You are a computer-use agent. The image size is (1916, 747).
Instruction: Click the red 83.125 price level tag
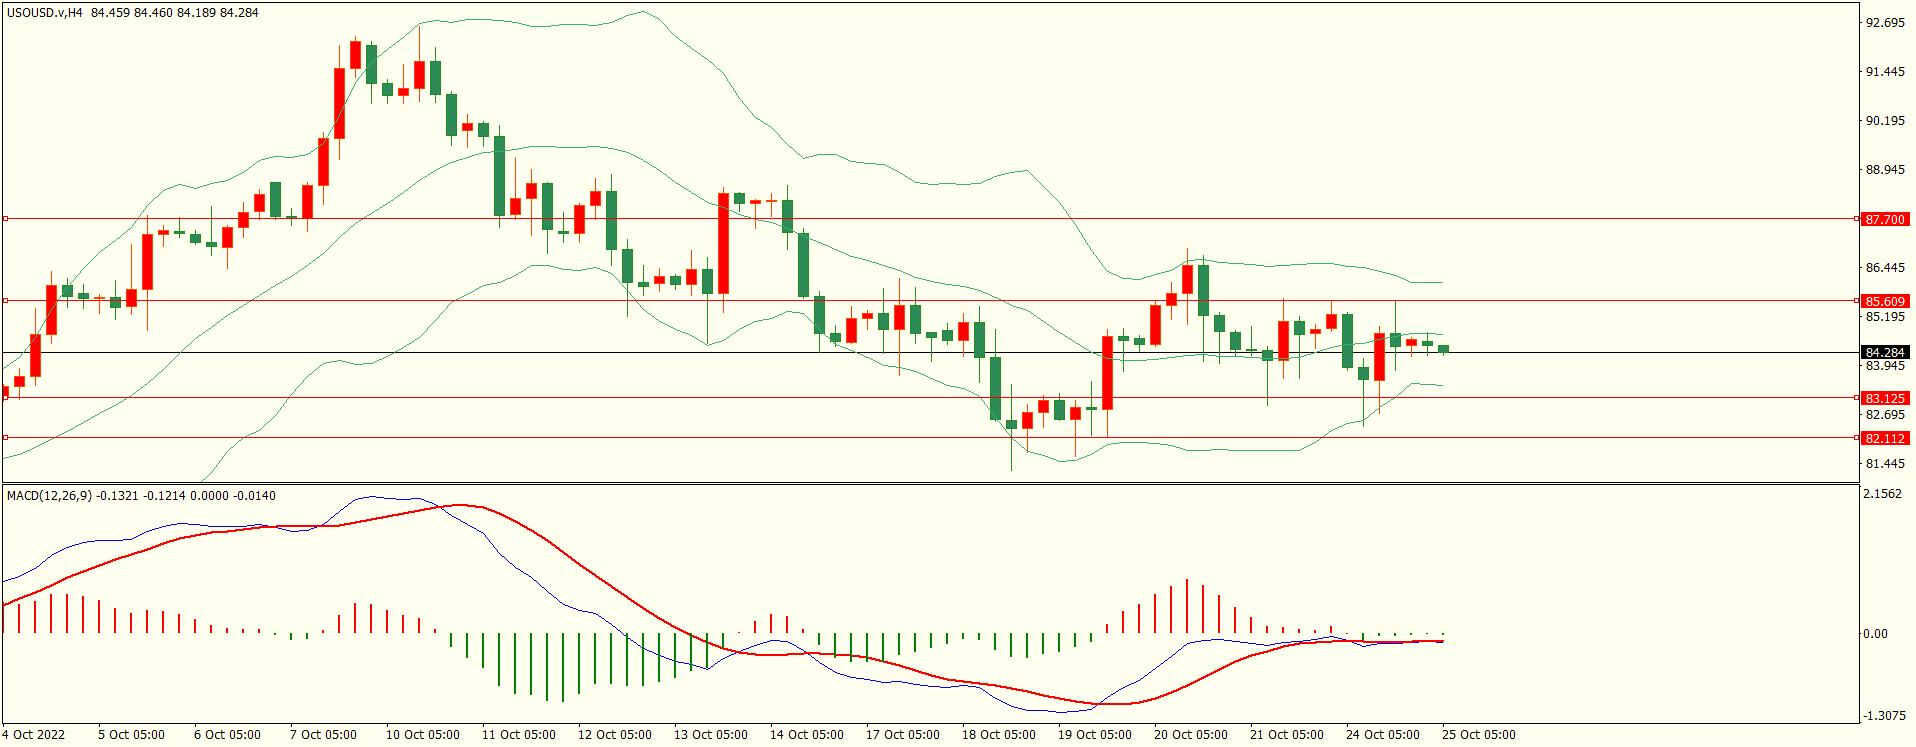1885,398
